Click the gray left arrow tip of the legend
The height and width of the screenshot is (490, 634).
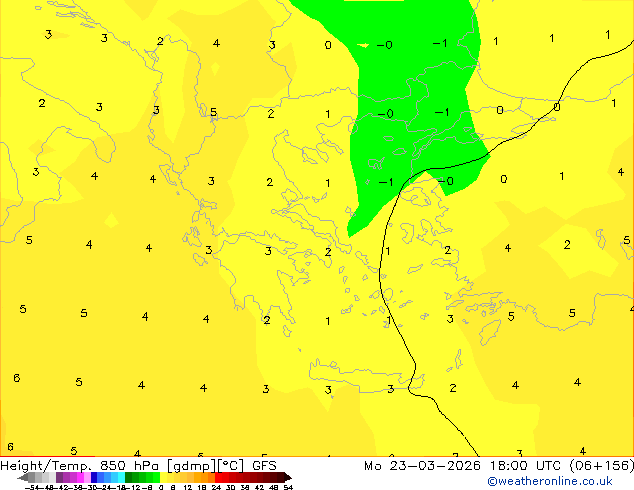point(22,477)
